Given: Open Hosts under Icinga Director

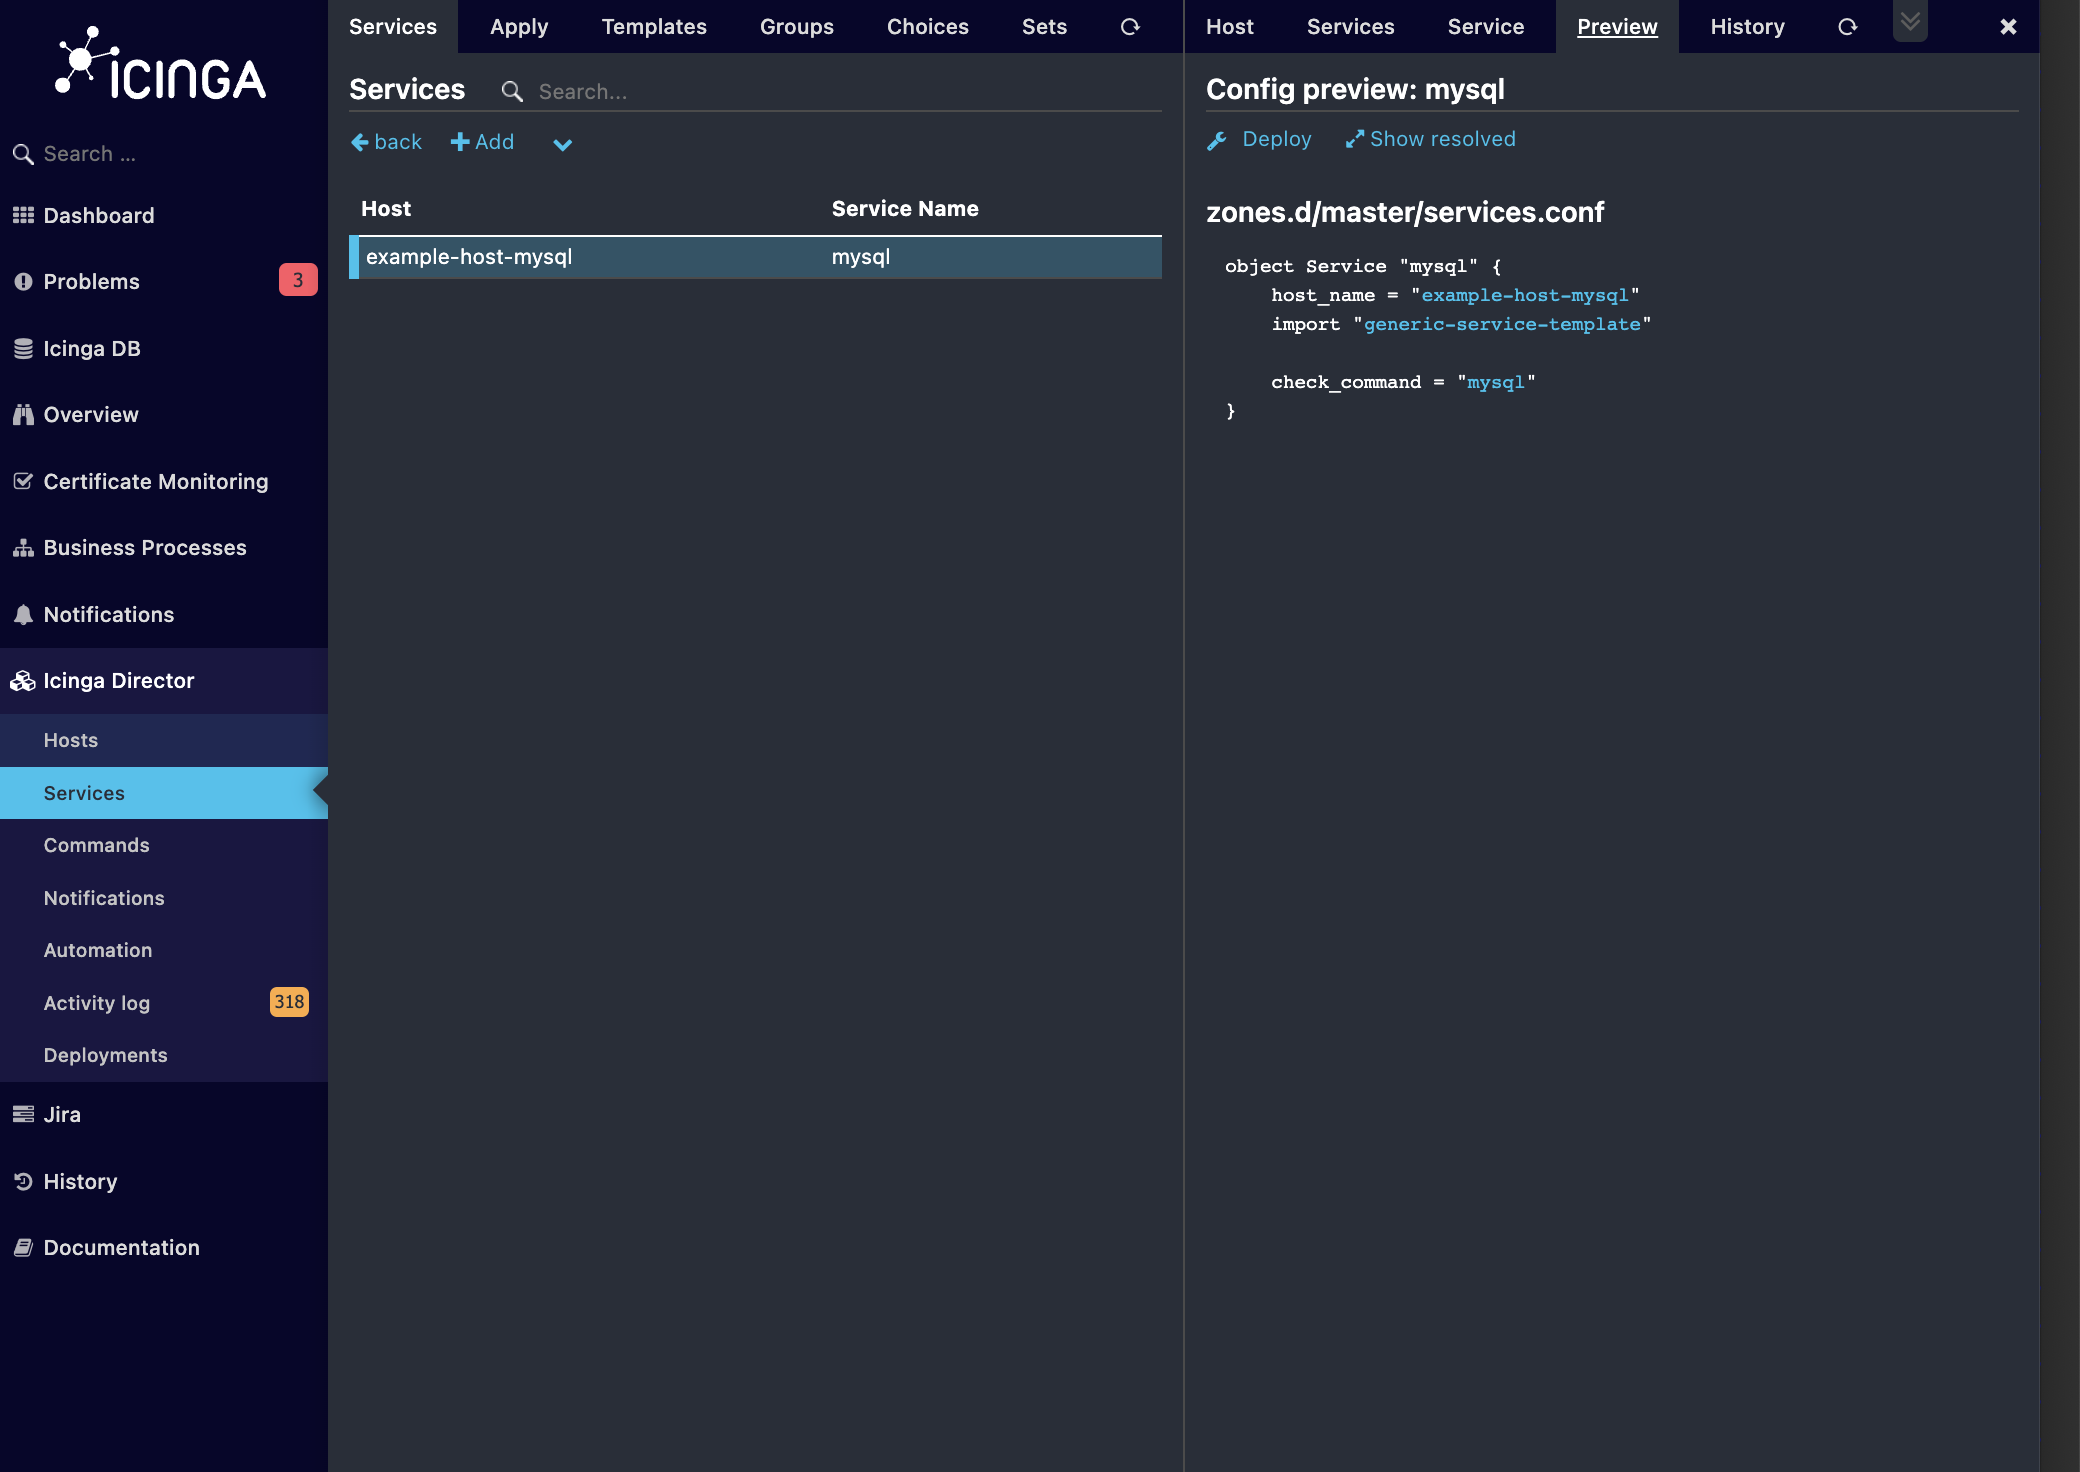Looking at the screenshot, I should coord(164,740).
